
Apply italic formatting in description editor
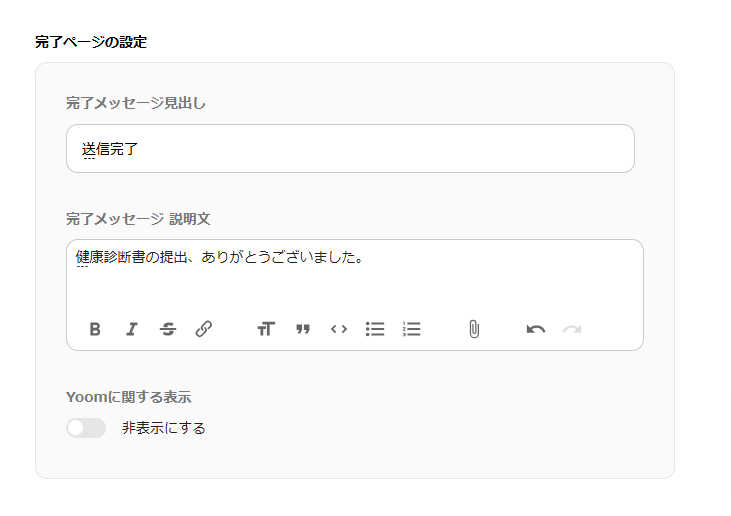(x=132, y=329)
